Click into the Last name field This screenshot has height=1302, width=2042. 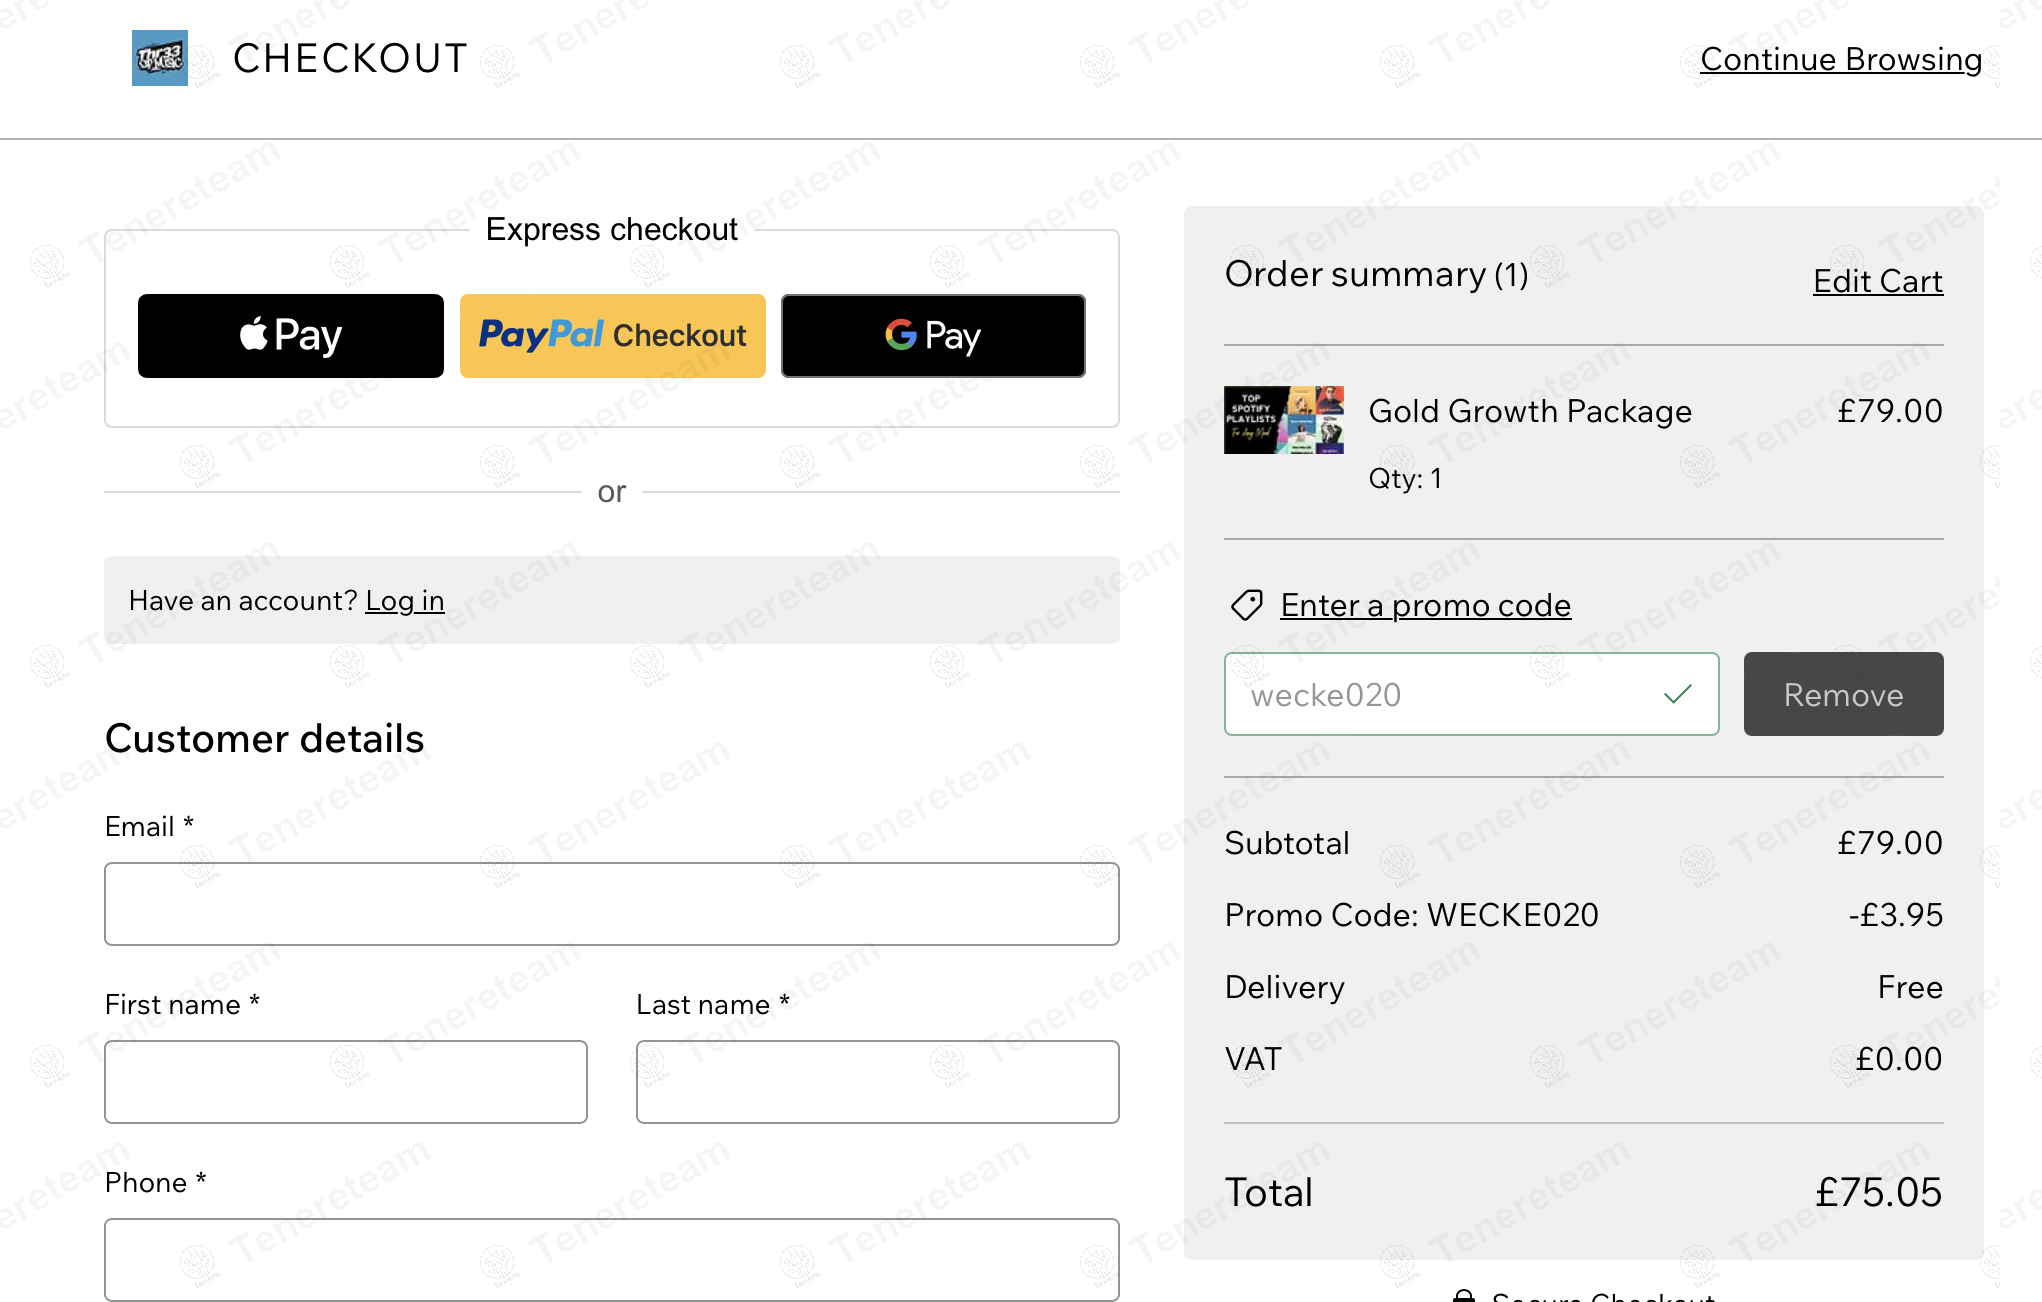pos(878,1082)
